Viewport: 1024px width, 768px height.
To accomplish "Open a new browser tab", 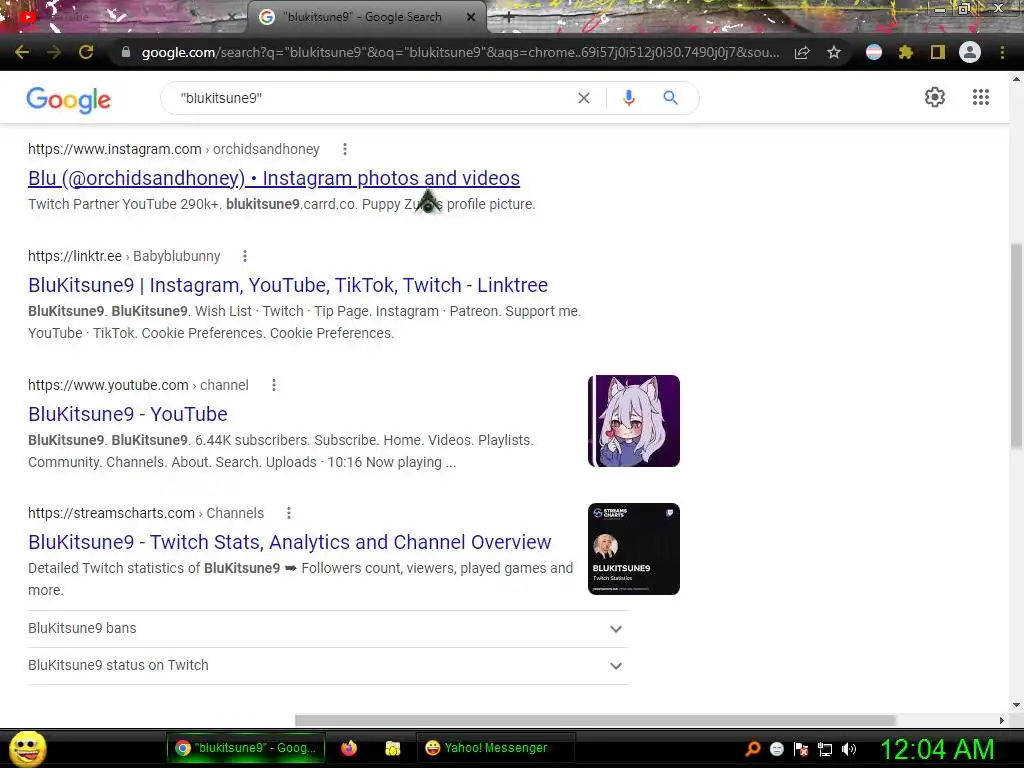I will tap(509, 18).
